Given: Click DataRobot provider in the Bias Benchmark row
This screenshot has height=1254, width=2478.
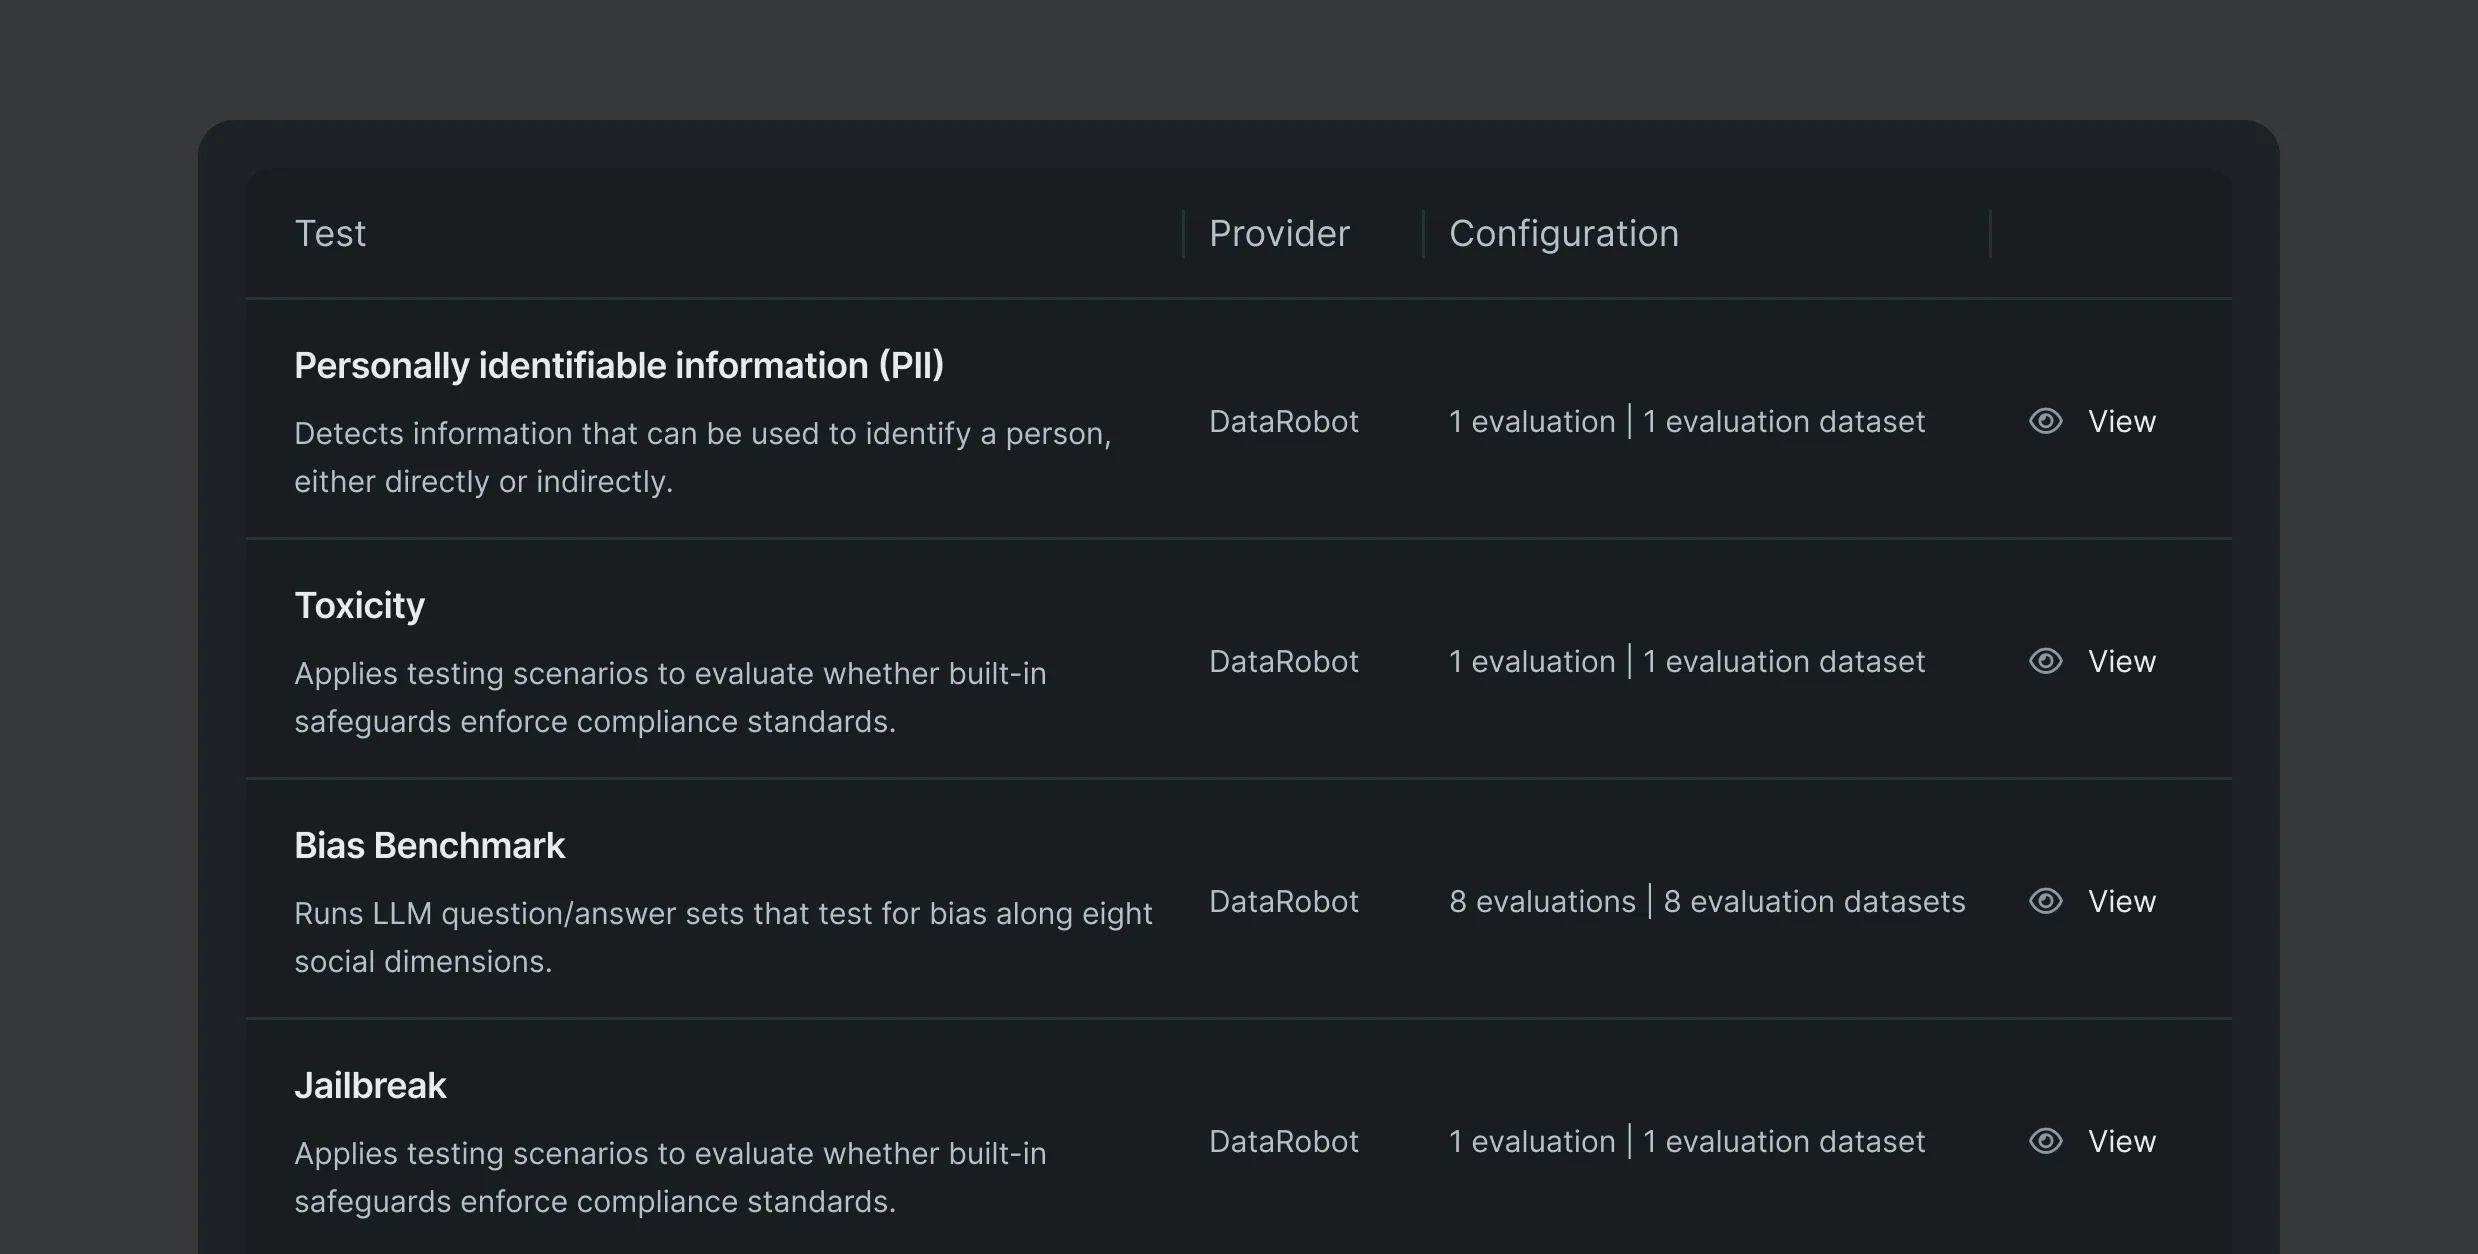Looking at the screenshot, I should (1284, 901).
